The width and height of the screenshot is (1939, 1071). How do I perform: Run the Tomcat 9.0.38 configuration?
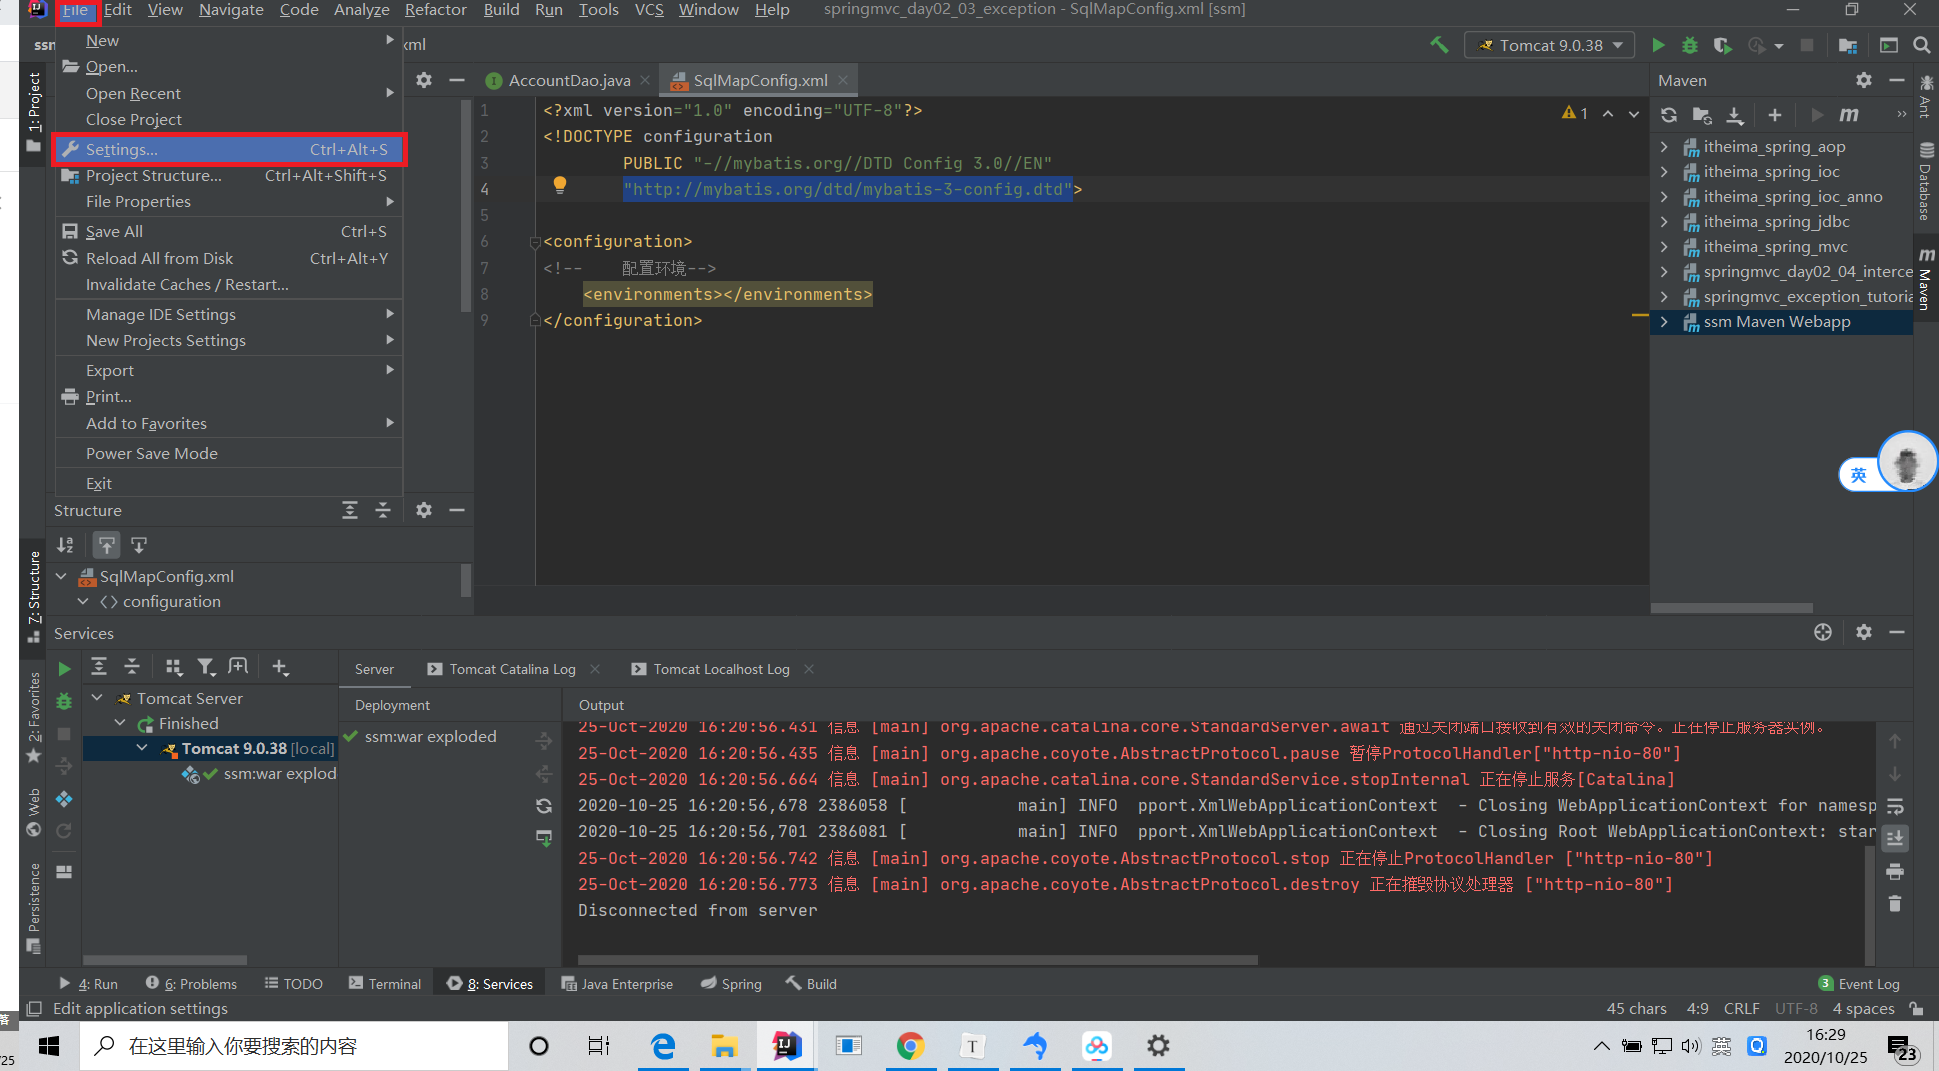1658,44
